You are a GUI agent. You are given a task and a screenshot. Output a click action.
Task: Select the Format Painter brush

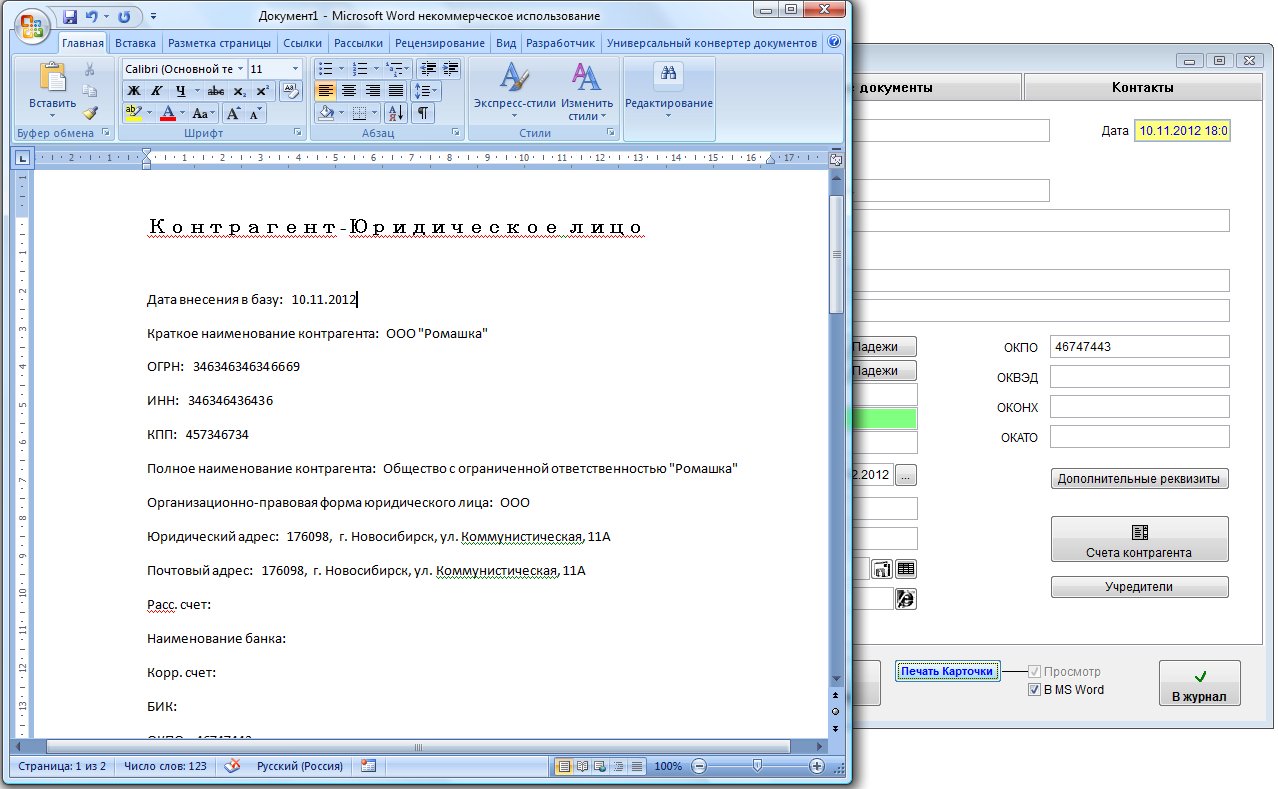89,113
